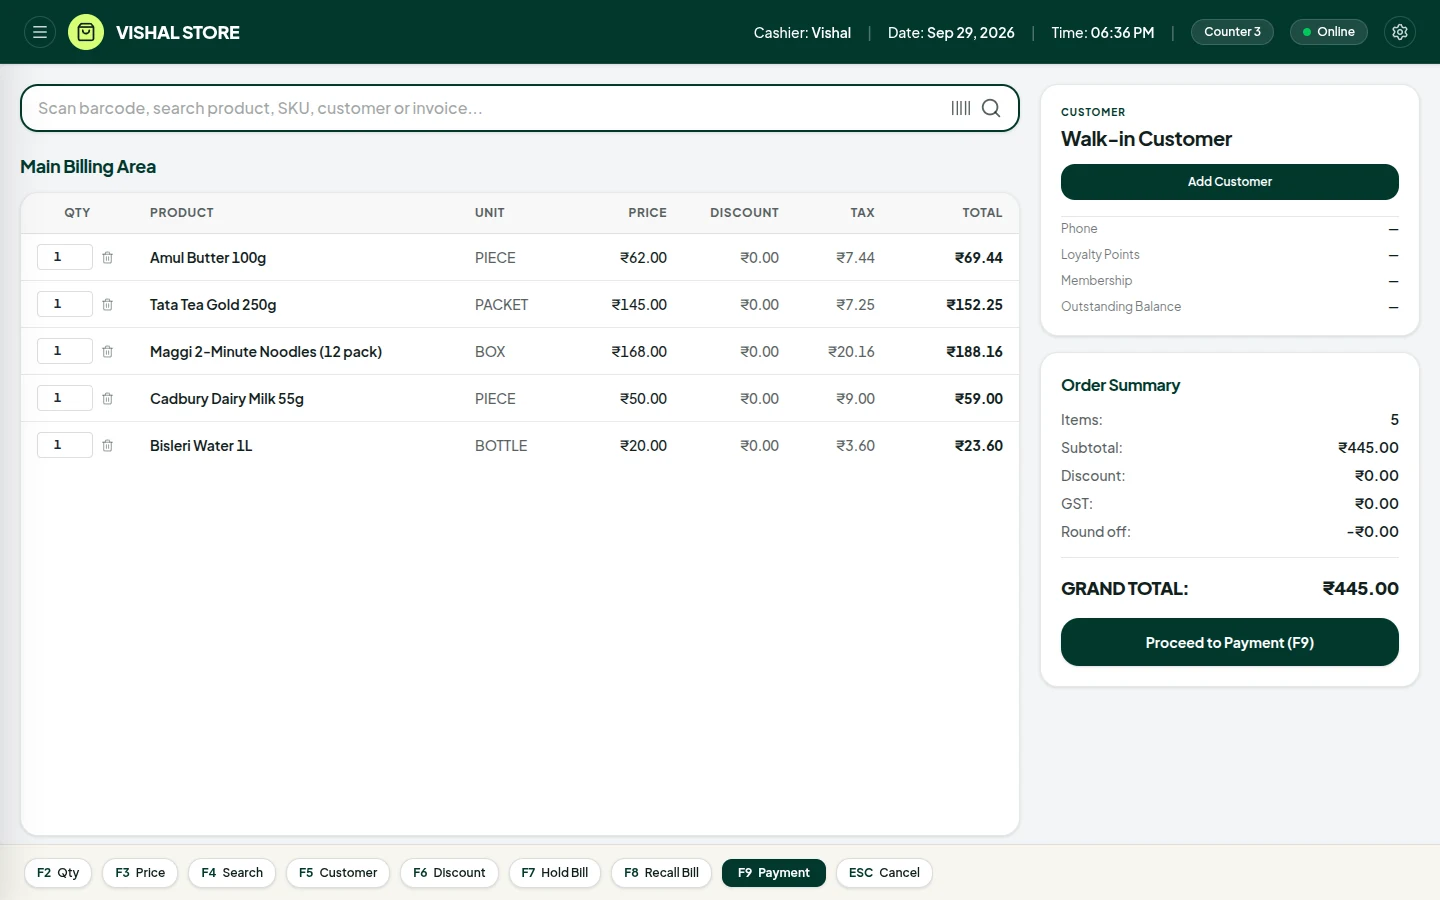The image size is (1440, 900).
Task: Click the F9 Payment button in footer
Action: point(774,873)
